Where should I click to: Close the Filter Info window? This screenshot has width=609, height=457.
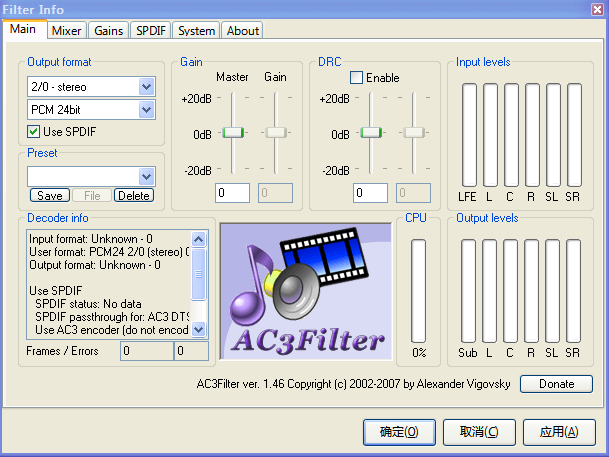pos(597,9)
